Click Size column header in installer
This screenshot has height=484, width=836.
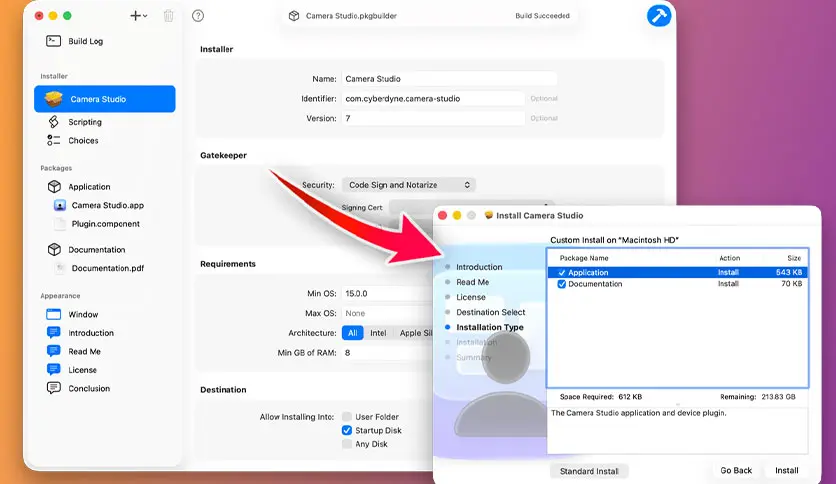click(x=794, y=258)
